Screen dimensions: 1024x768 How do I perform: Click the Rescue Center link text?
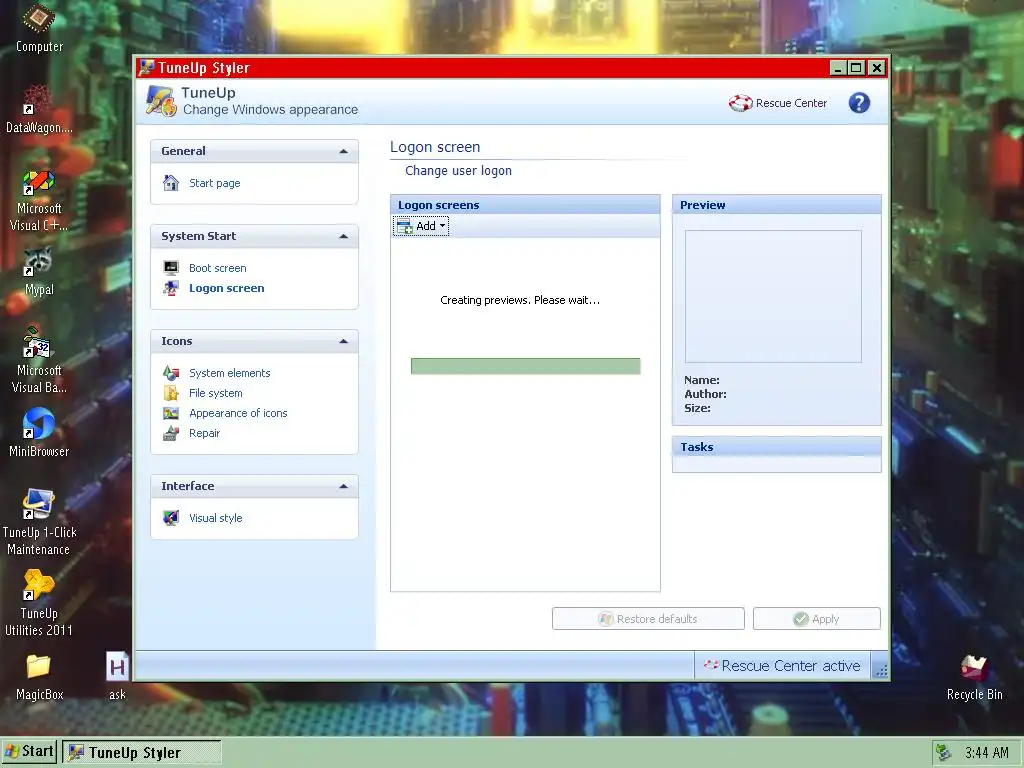pyautogui.click(x=792, y=103)
